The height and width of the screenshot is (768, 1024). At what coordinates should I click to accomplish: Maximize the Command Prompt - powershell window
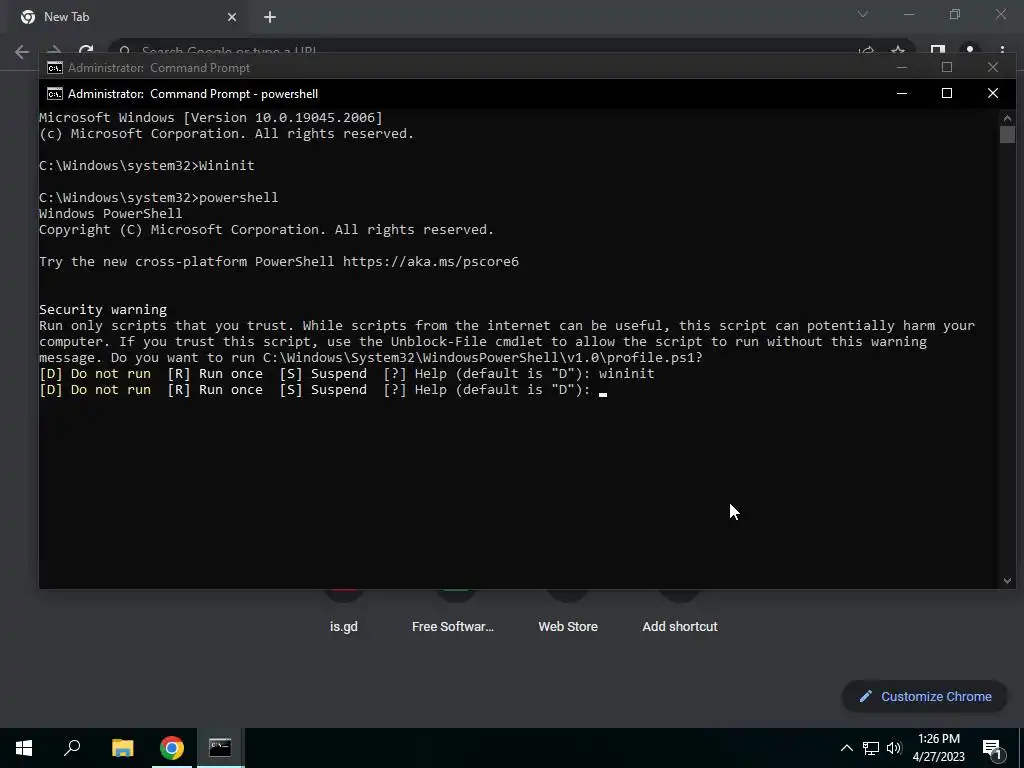[x=947, y=93]
